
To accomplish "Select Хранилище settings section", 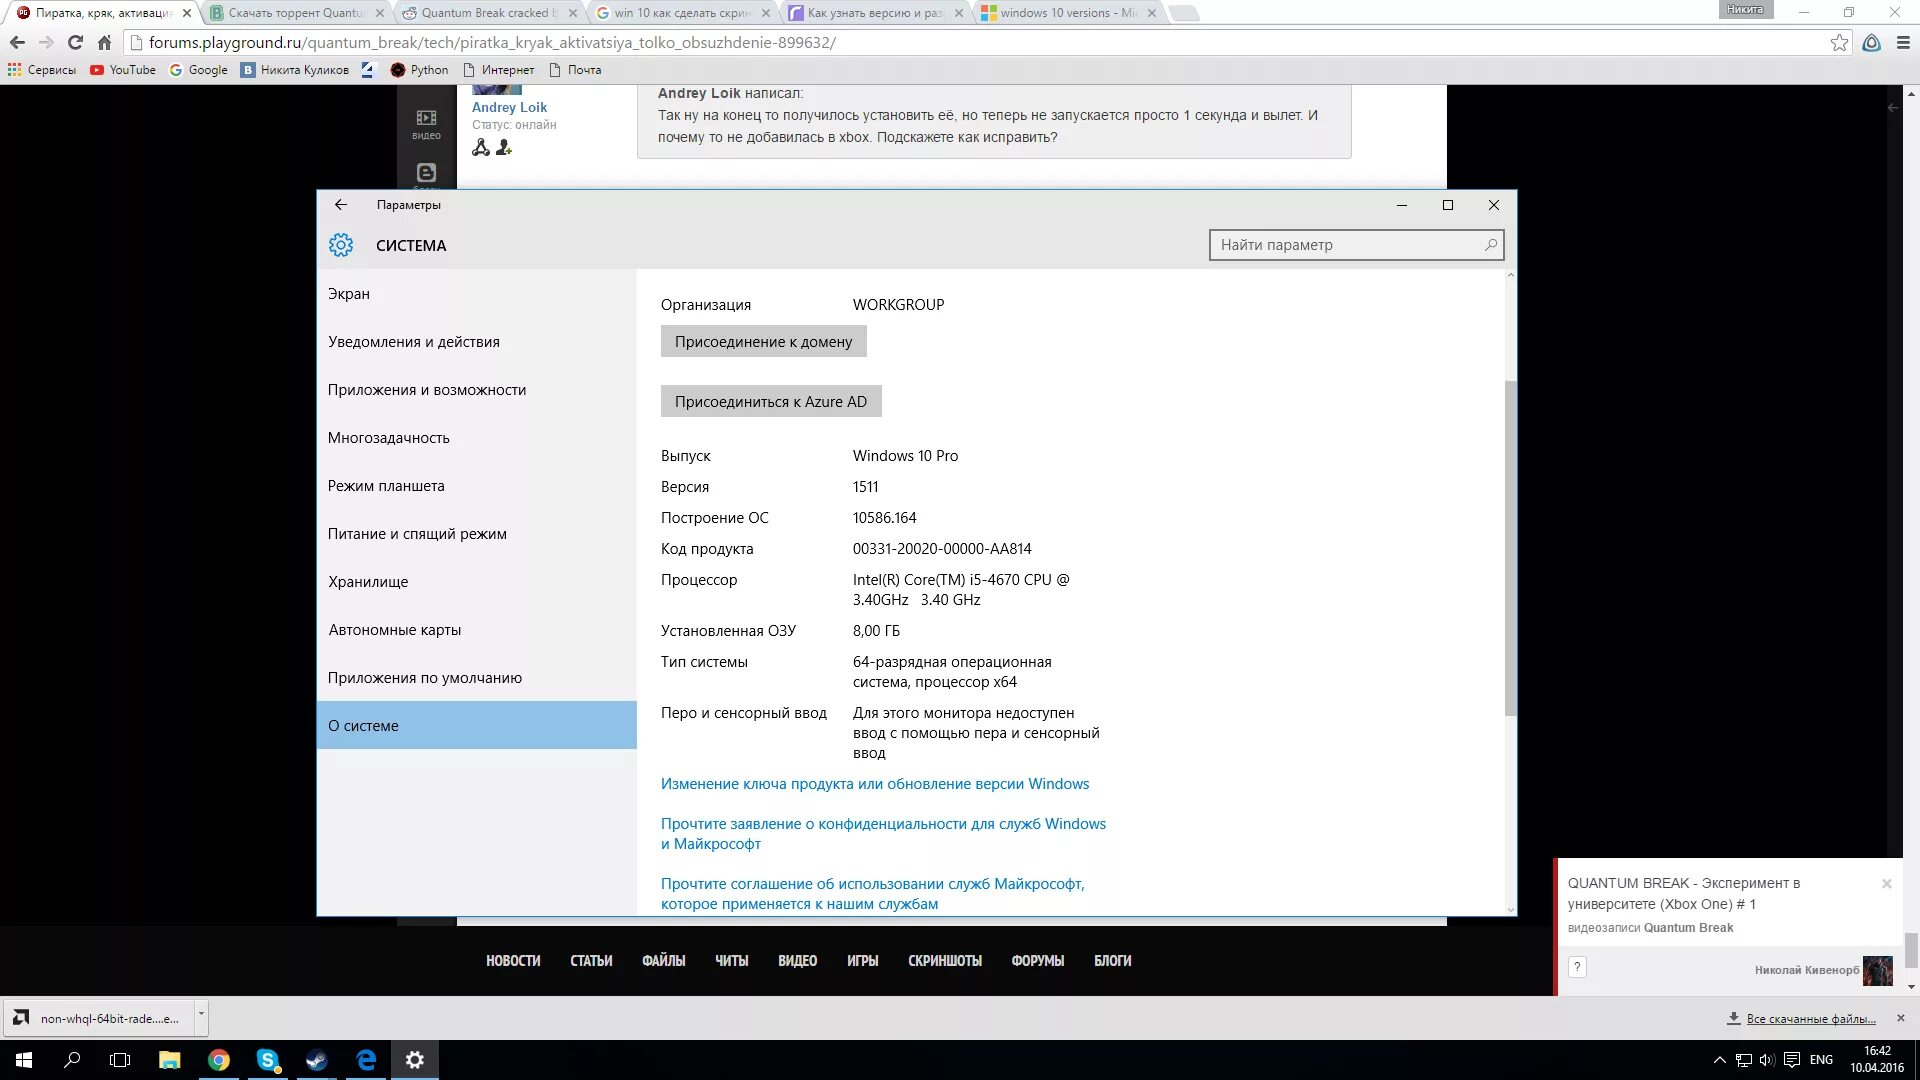I will tap(368, 580).
